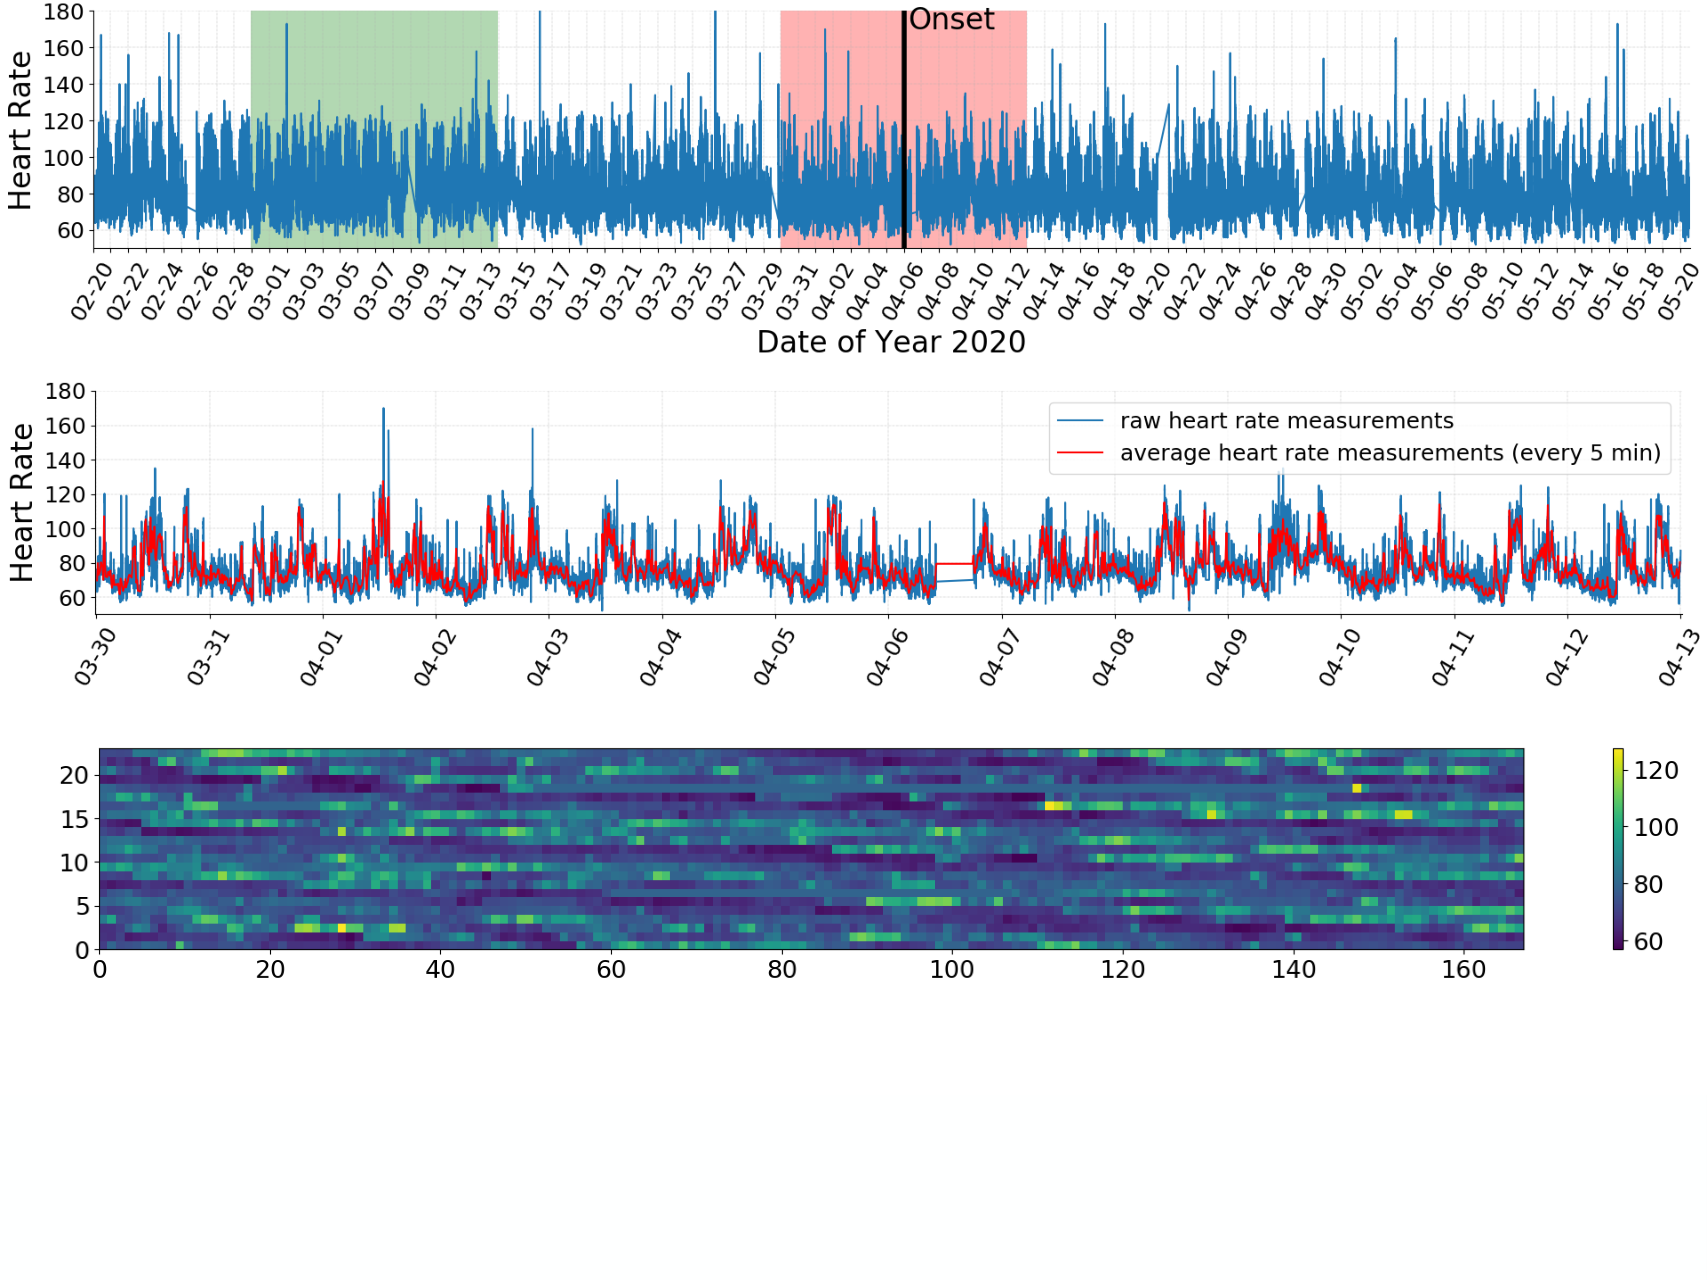Click the "Heart Rate" y-axis label of middle chart
This screenshot has width=1707, height=1280.
21,502
